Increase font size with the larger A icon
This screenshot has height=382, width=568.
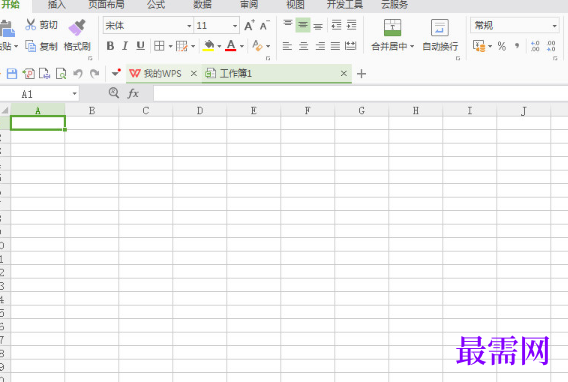(249, 26)
